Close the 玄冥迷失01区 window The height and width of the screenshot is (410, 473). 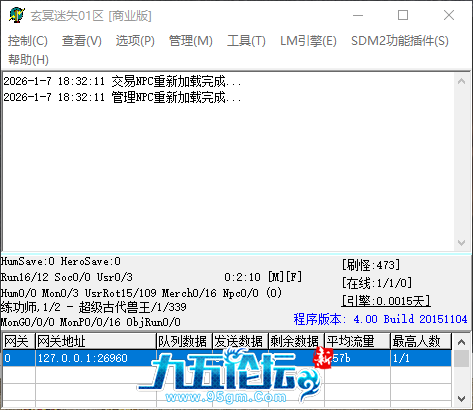click(x=449, y=15)
